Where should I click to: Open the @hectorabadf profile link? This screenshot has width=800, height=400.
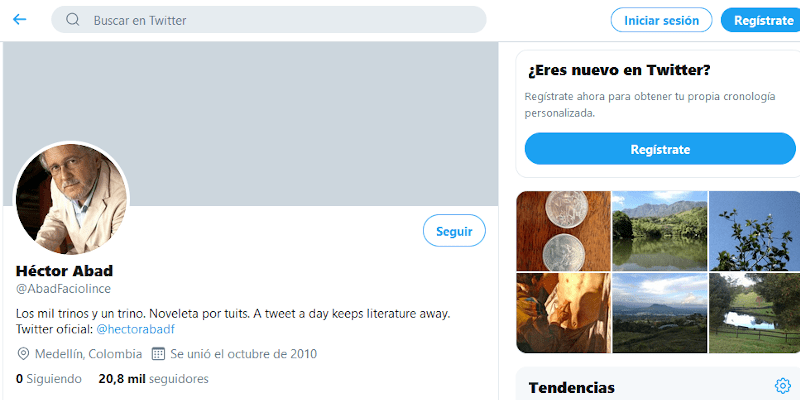136,328
